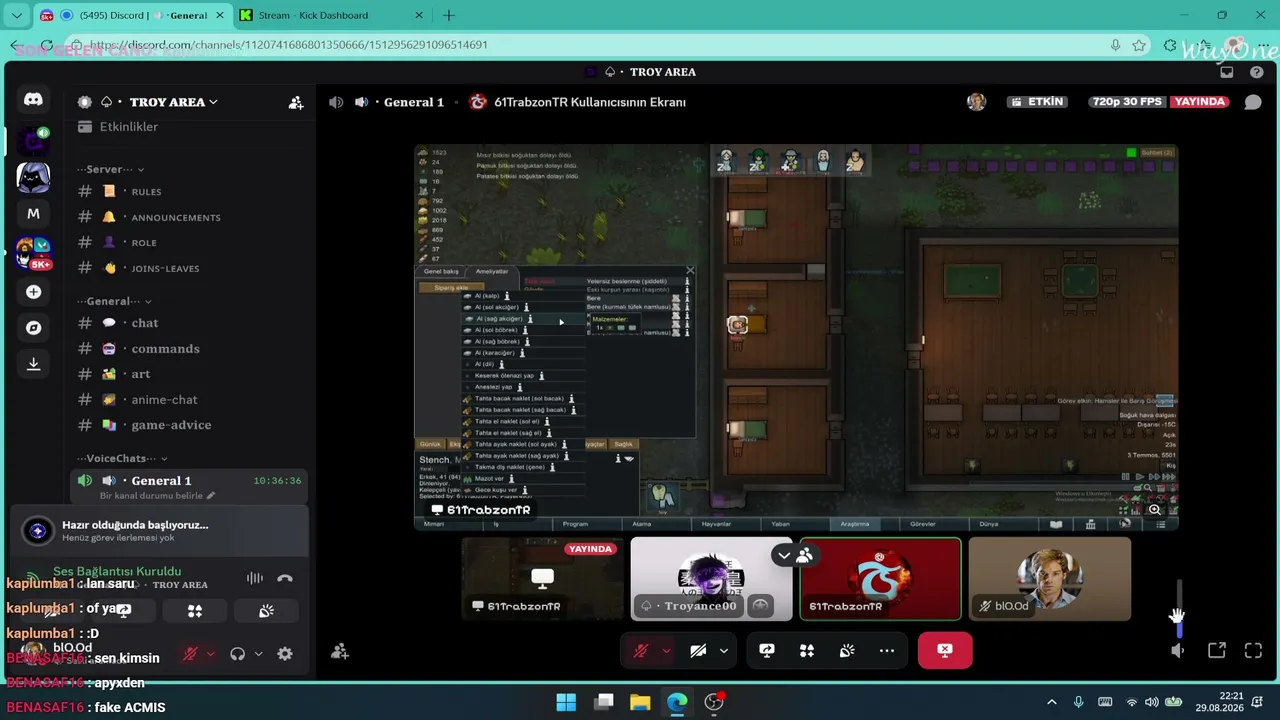Open camera options arrow in call controls
This screenshot has width=1280, height=720.
click(x=723, y=651)
